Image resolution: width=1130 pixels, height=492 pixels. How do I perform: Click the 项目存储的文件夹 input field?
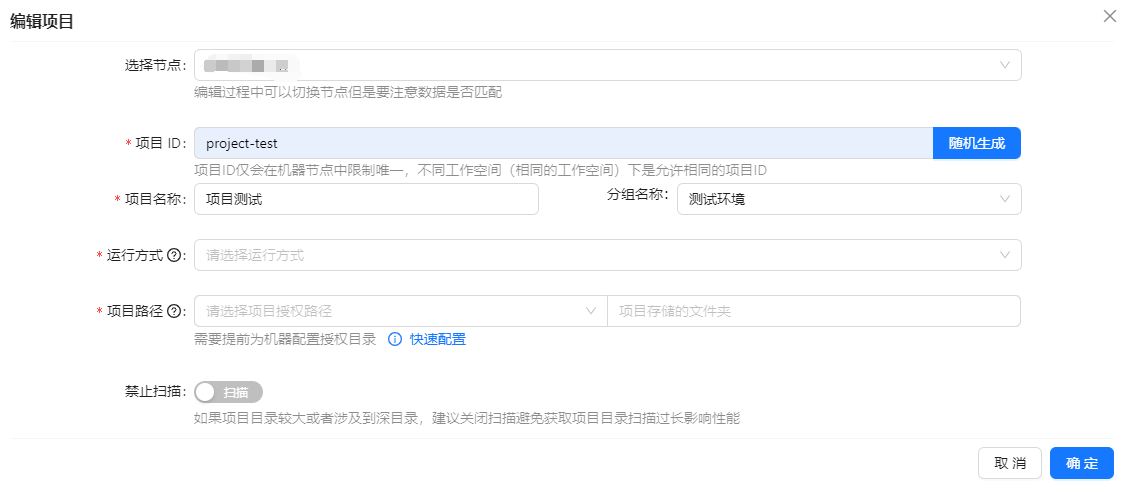point(812,311)
